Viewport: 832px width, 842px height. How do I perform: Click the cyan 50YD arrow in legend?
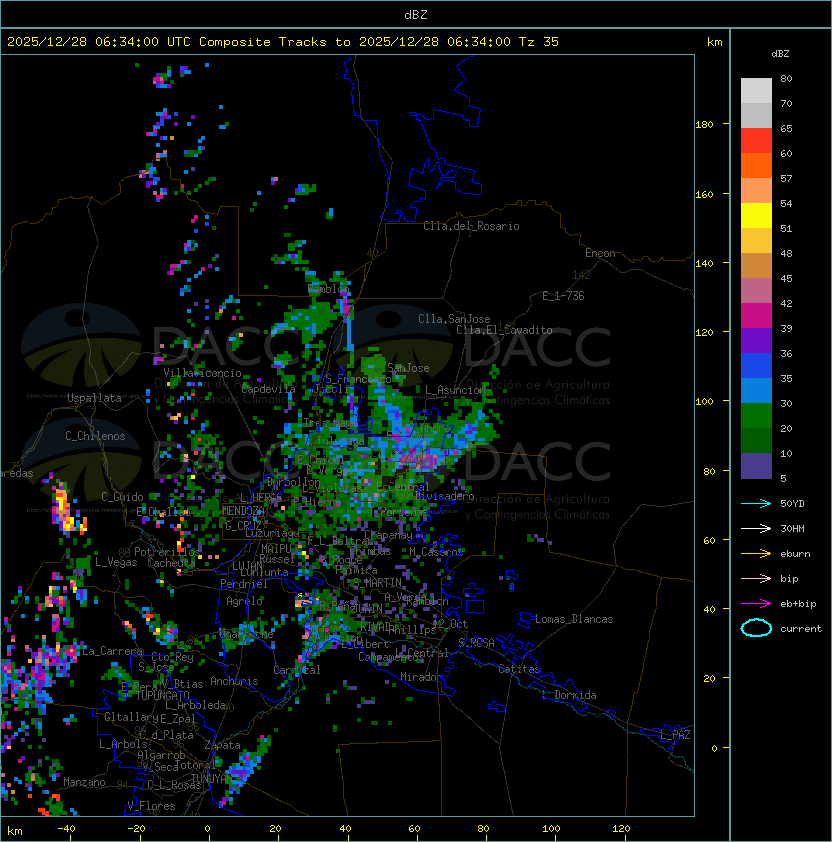[756, 504]
